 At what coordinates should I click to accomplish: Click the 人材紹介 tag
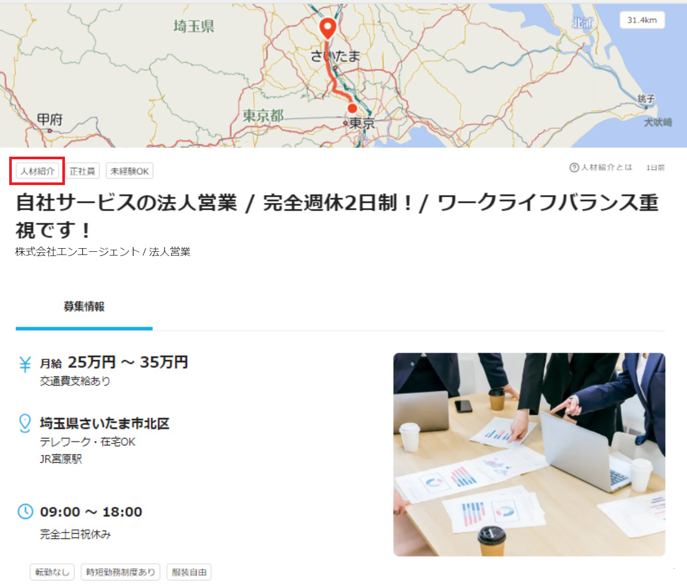(x=38, y=171)
